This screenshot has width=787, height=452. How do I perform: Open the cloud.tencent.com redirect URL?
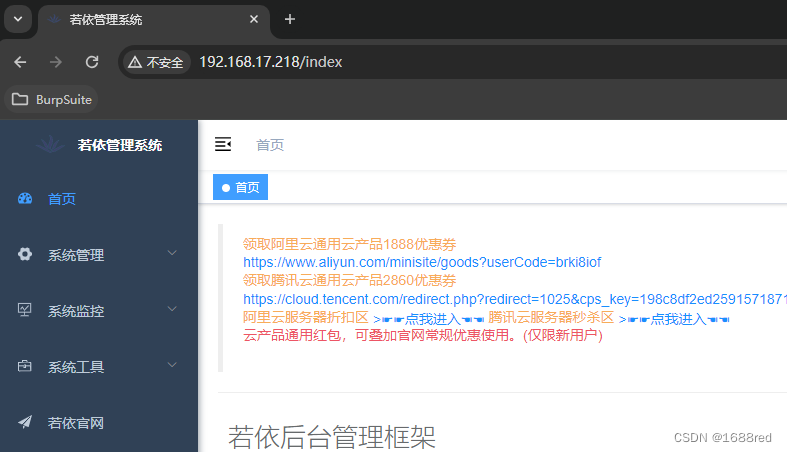pos(515,299)
